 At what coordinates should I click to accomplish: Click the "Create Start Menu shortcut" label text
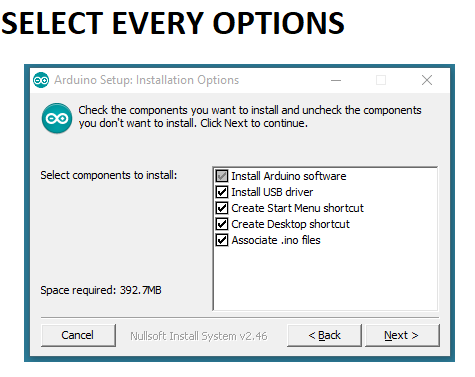pos(297,208)
